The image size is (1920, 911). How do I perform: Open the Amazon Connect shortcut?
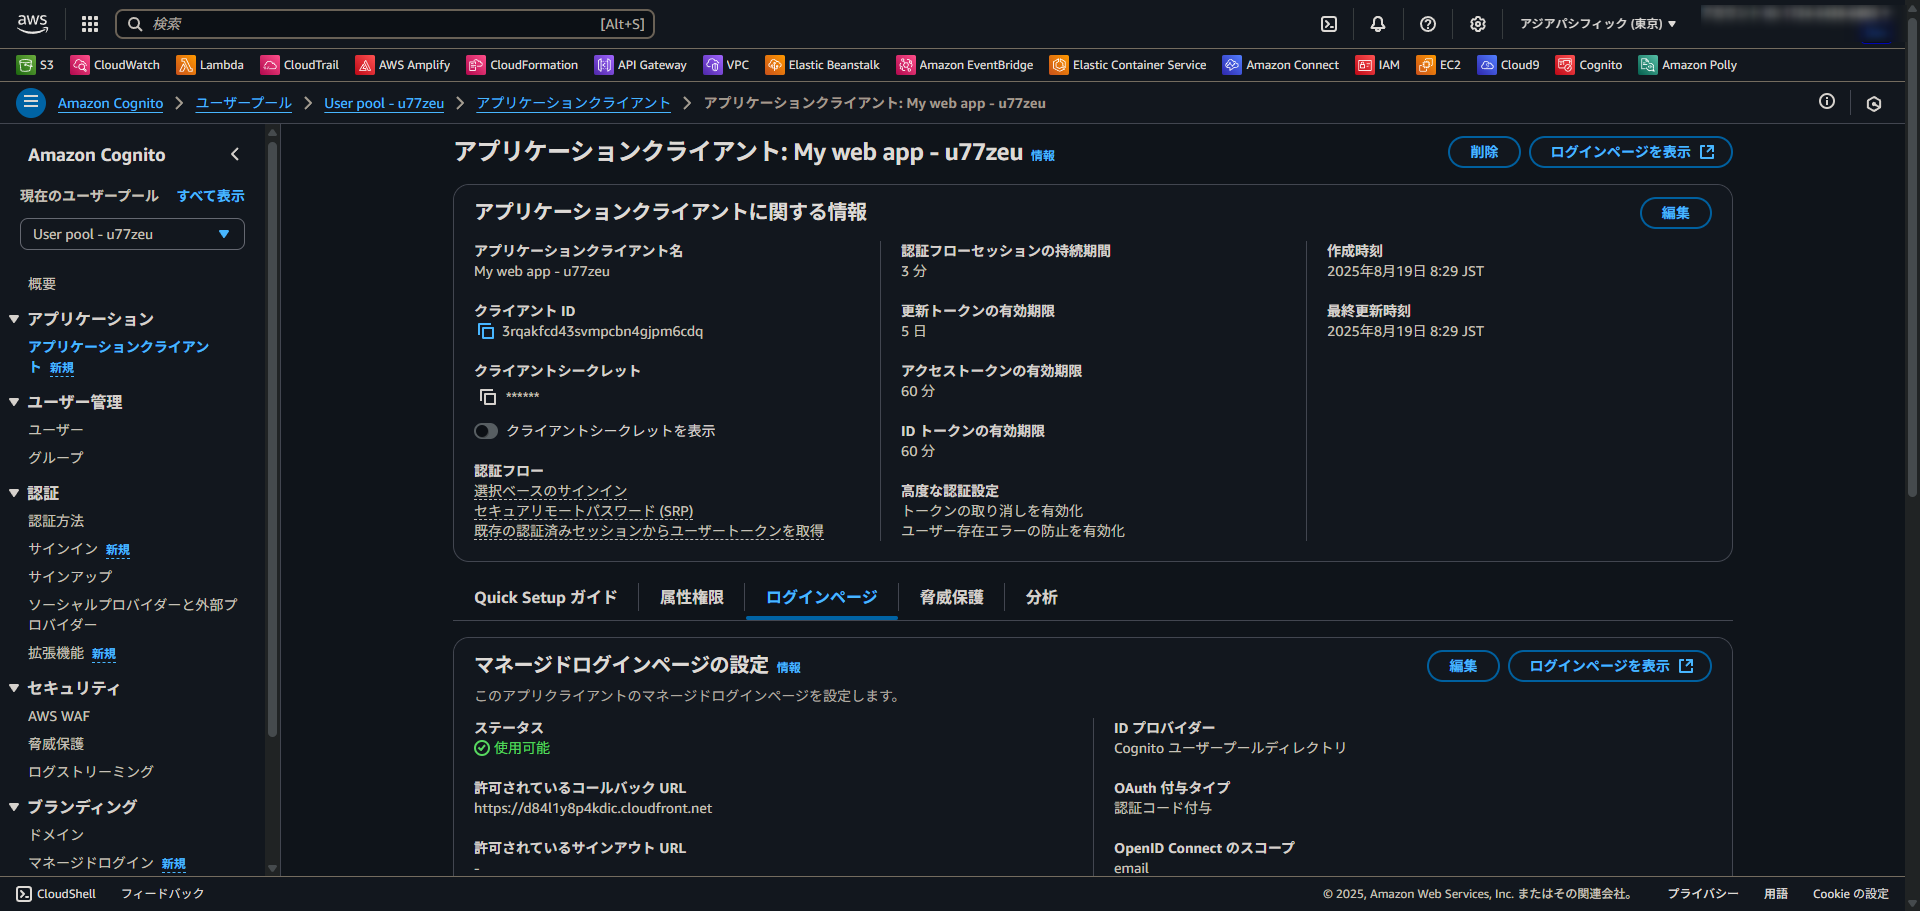[1281, 65]
